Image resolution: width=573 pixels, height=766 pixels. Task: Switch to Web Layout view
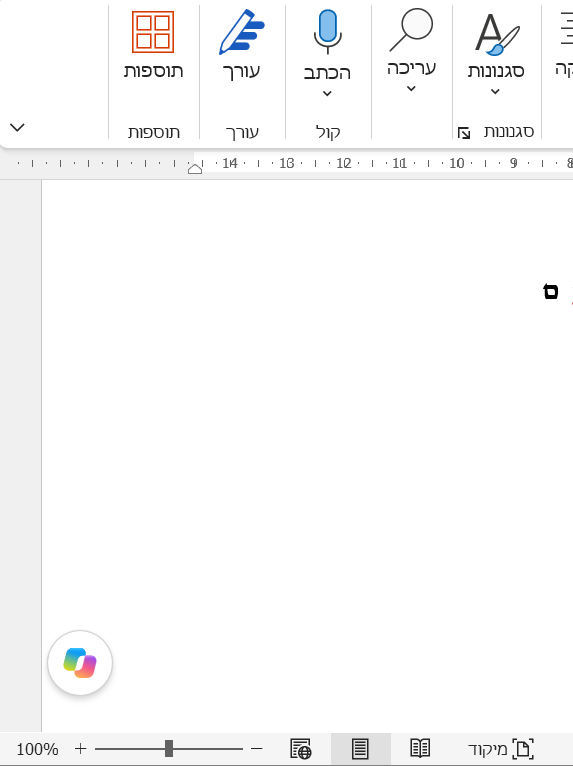tap(300, 749)
